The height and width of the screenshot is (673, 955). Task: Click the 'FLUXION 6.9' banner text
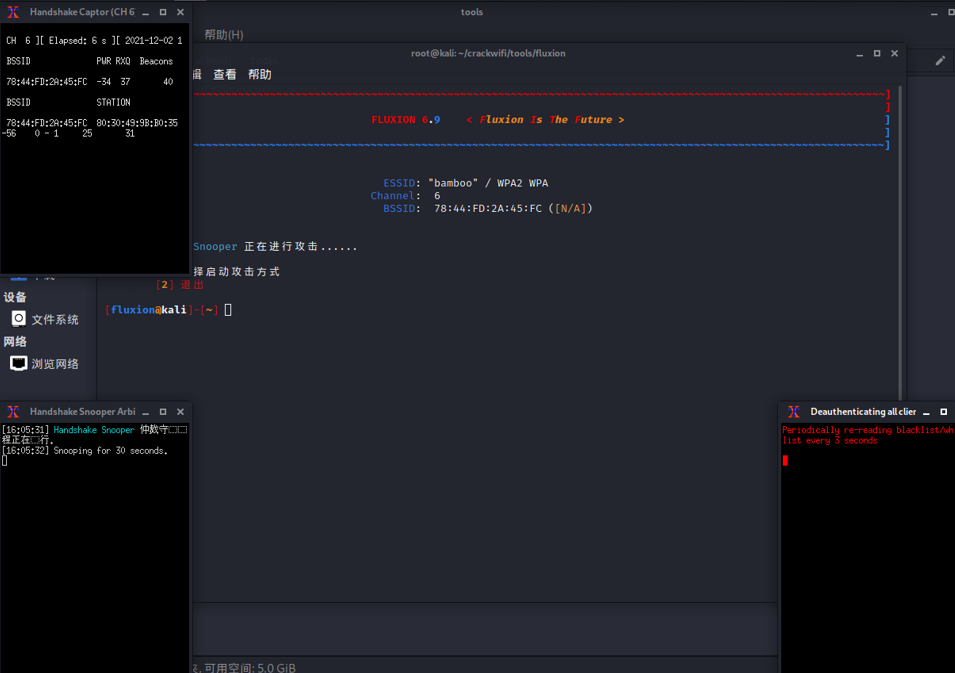[x=406, y=119]
